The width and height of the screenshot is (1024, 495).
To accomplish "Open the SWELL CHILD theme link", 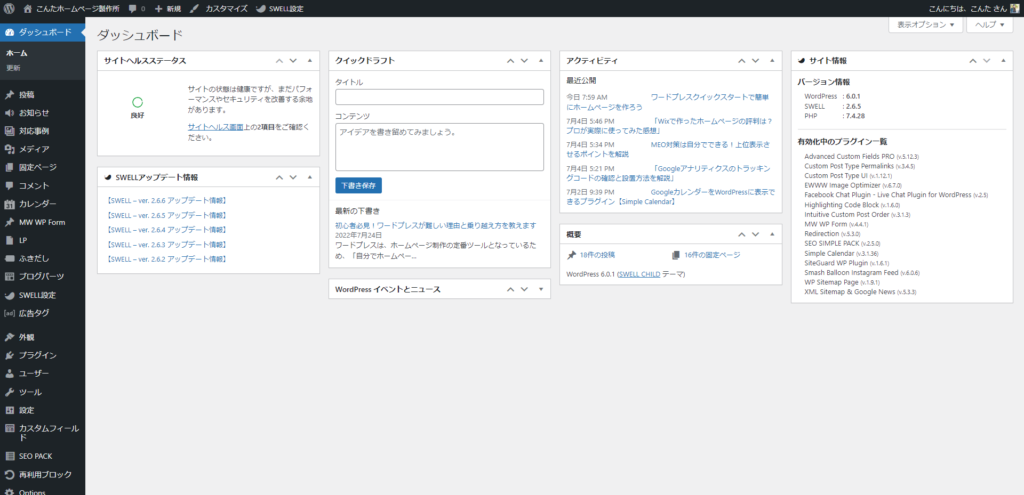I will pyautogui.click(x=639, y=274).
